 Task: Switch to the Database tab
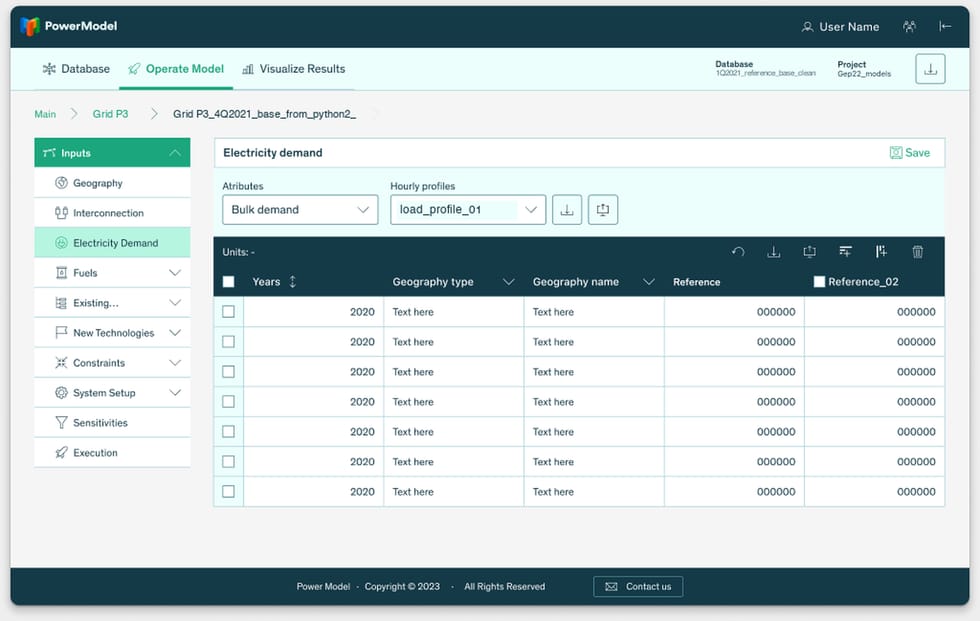pyautogui.click(x=76, y=69)
